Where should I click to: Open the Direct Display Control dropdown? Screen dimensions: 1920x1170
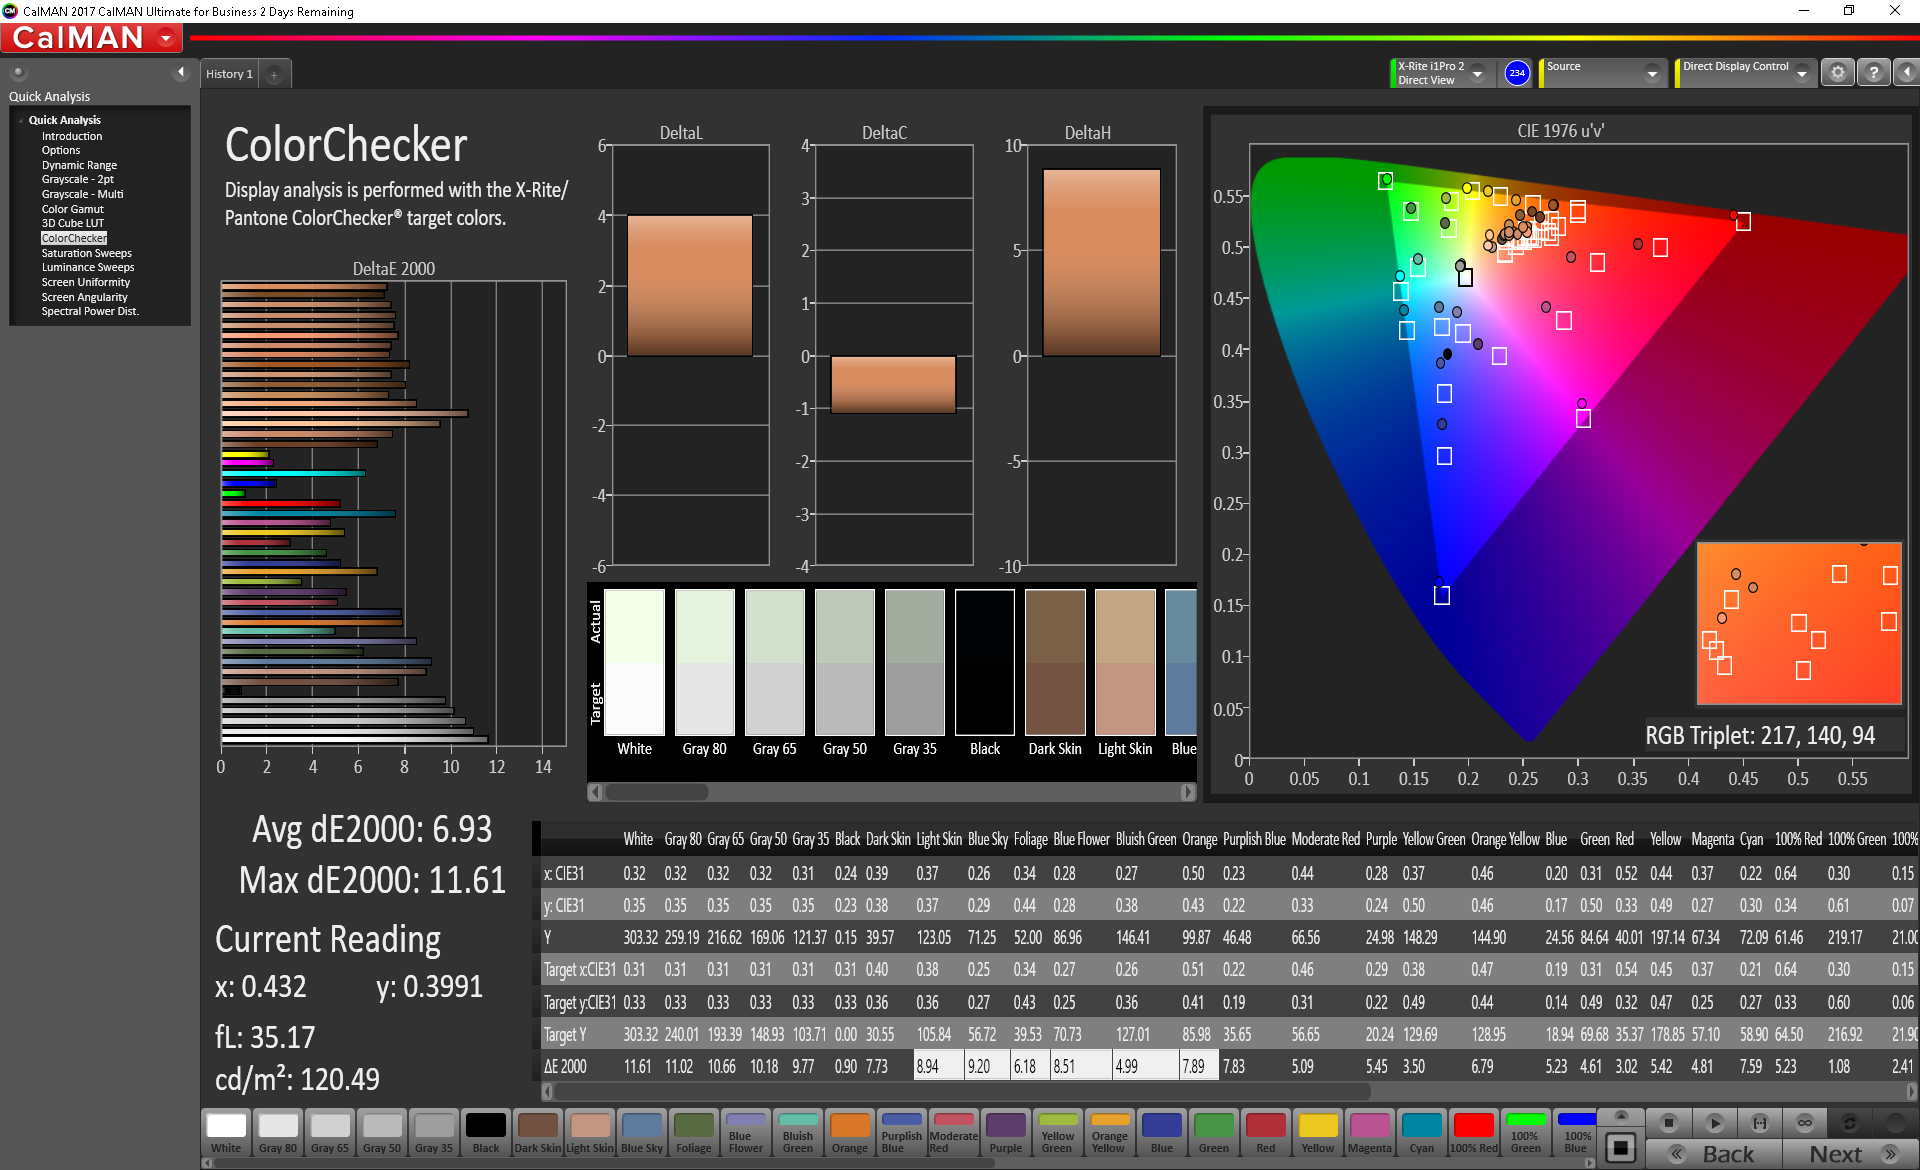(x=1801, y=73)
